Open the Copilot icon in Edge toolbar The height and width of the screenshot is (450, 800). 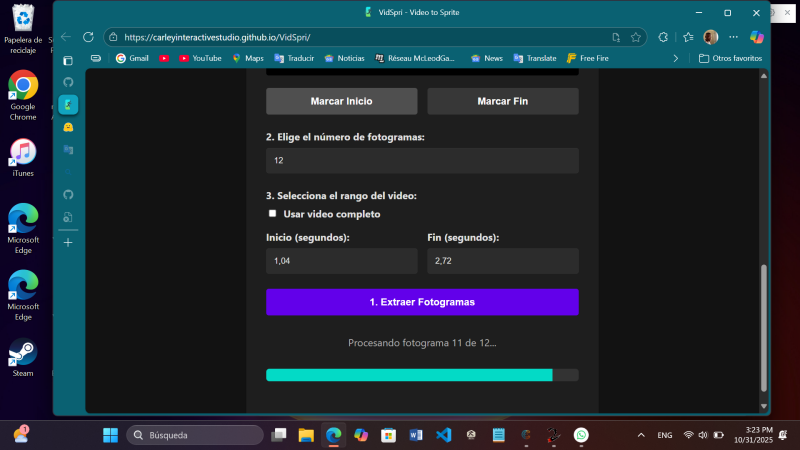pyautogui.click(x=757, y=37)
